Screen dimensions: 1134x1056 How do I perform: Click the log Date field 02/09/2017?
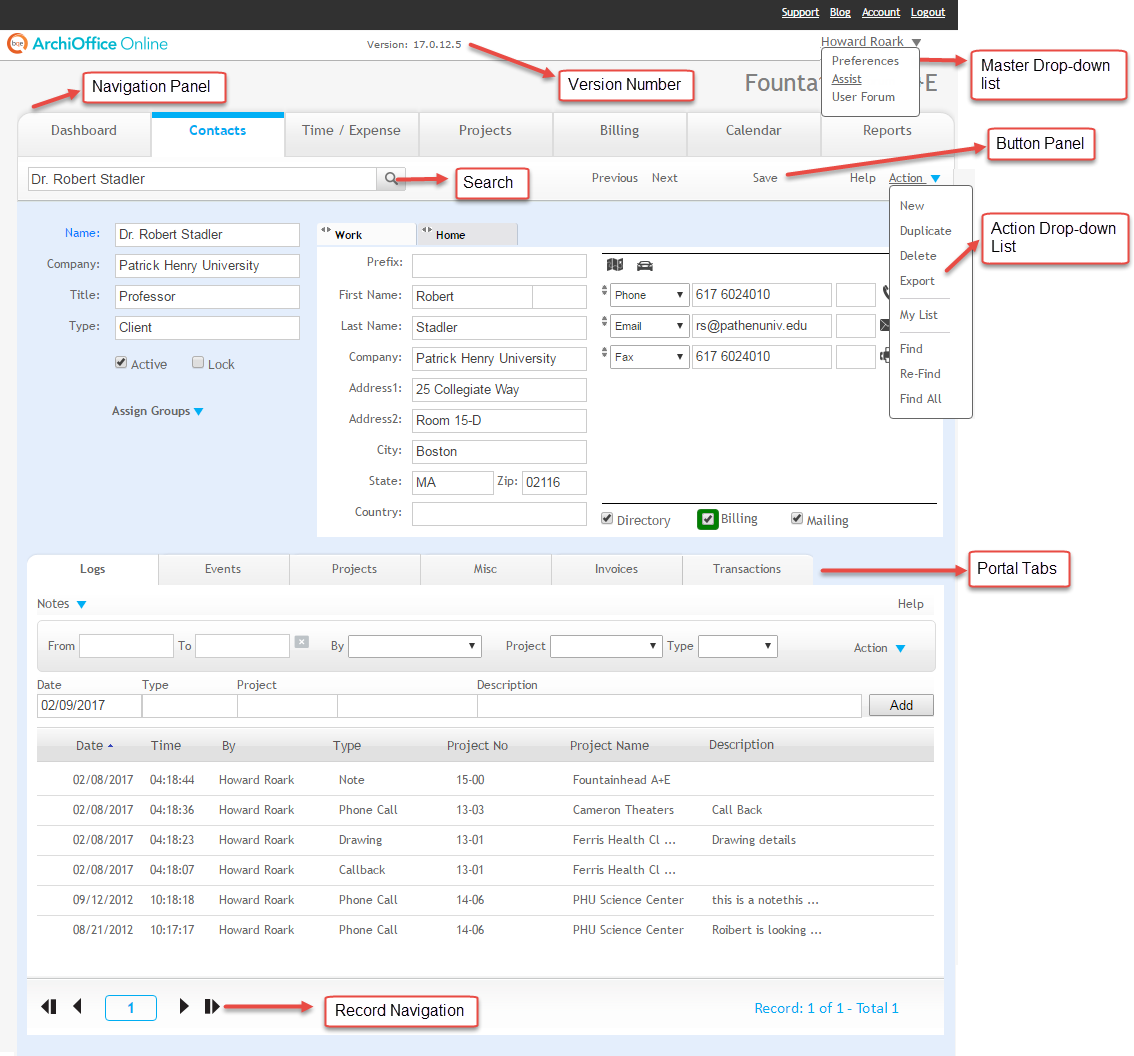pyautogui.click(x=89, y=706)
